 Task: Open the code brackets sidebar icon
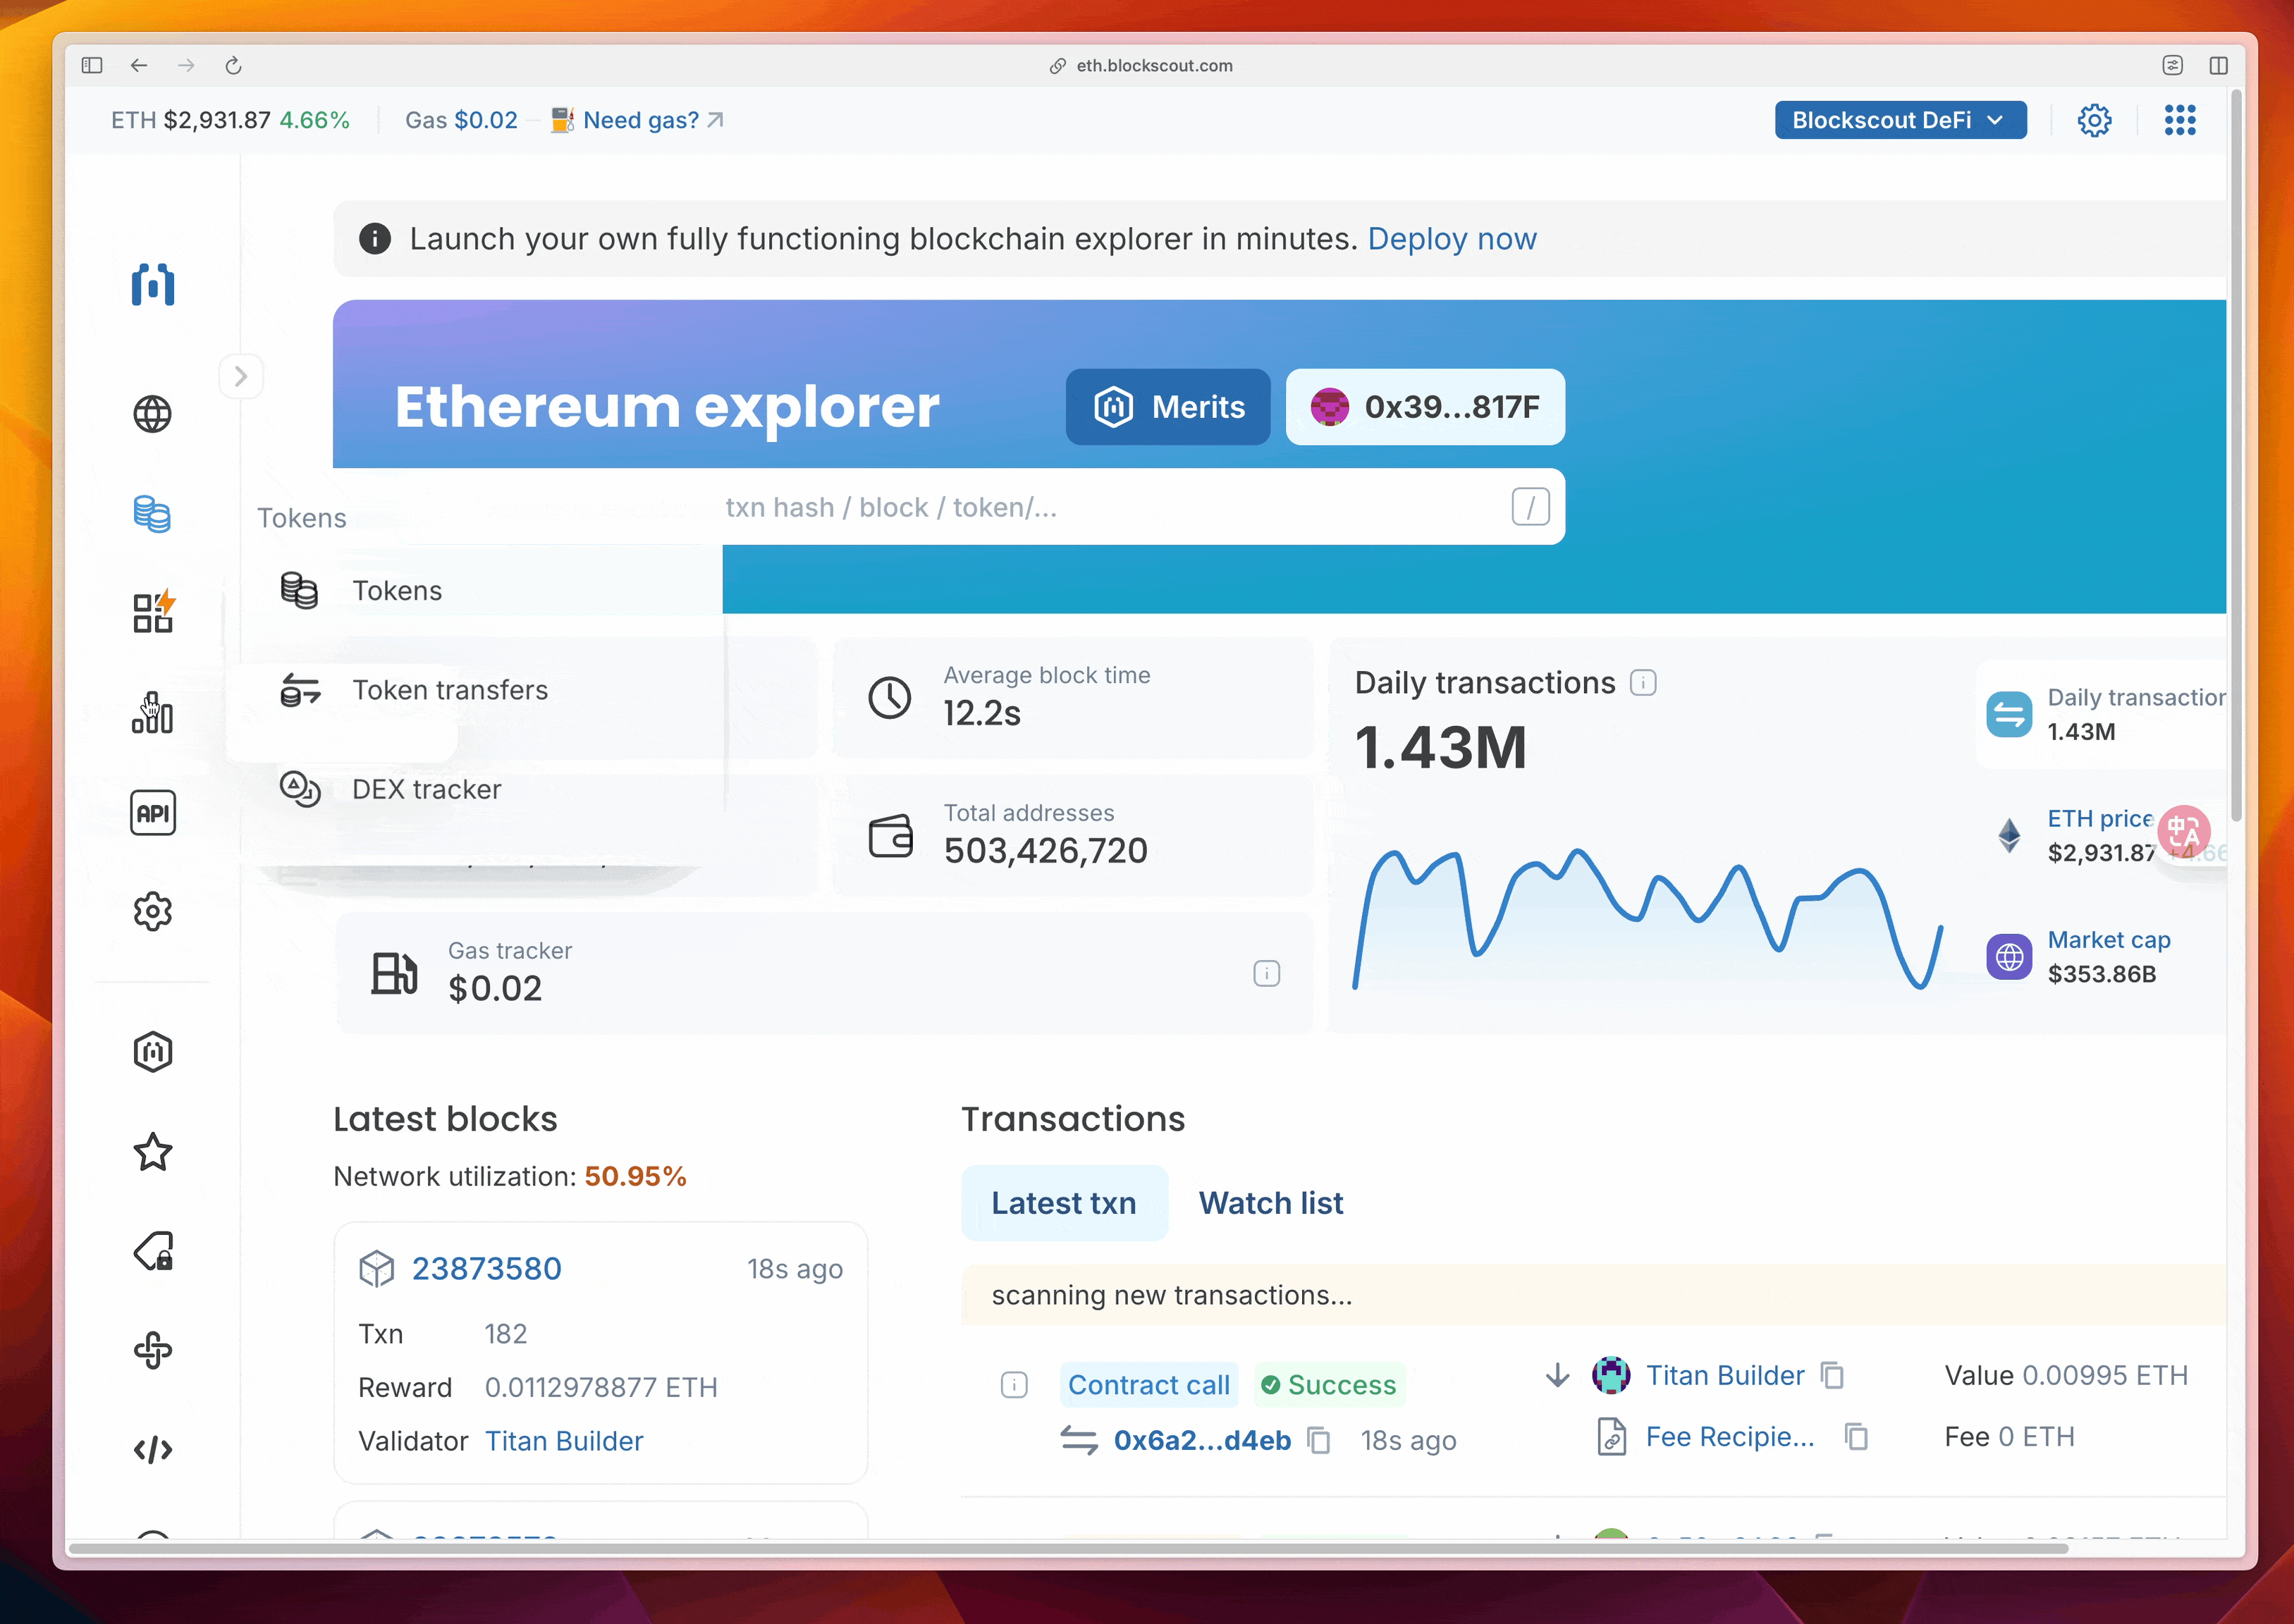point(153,1450)
